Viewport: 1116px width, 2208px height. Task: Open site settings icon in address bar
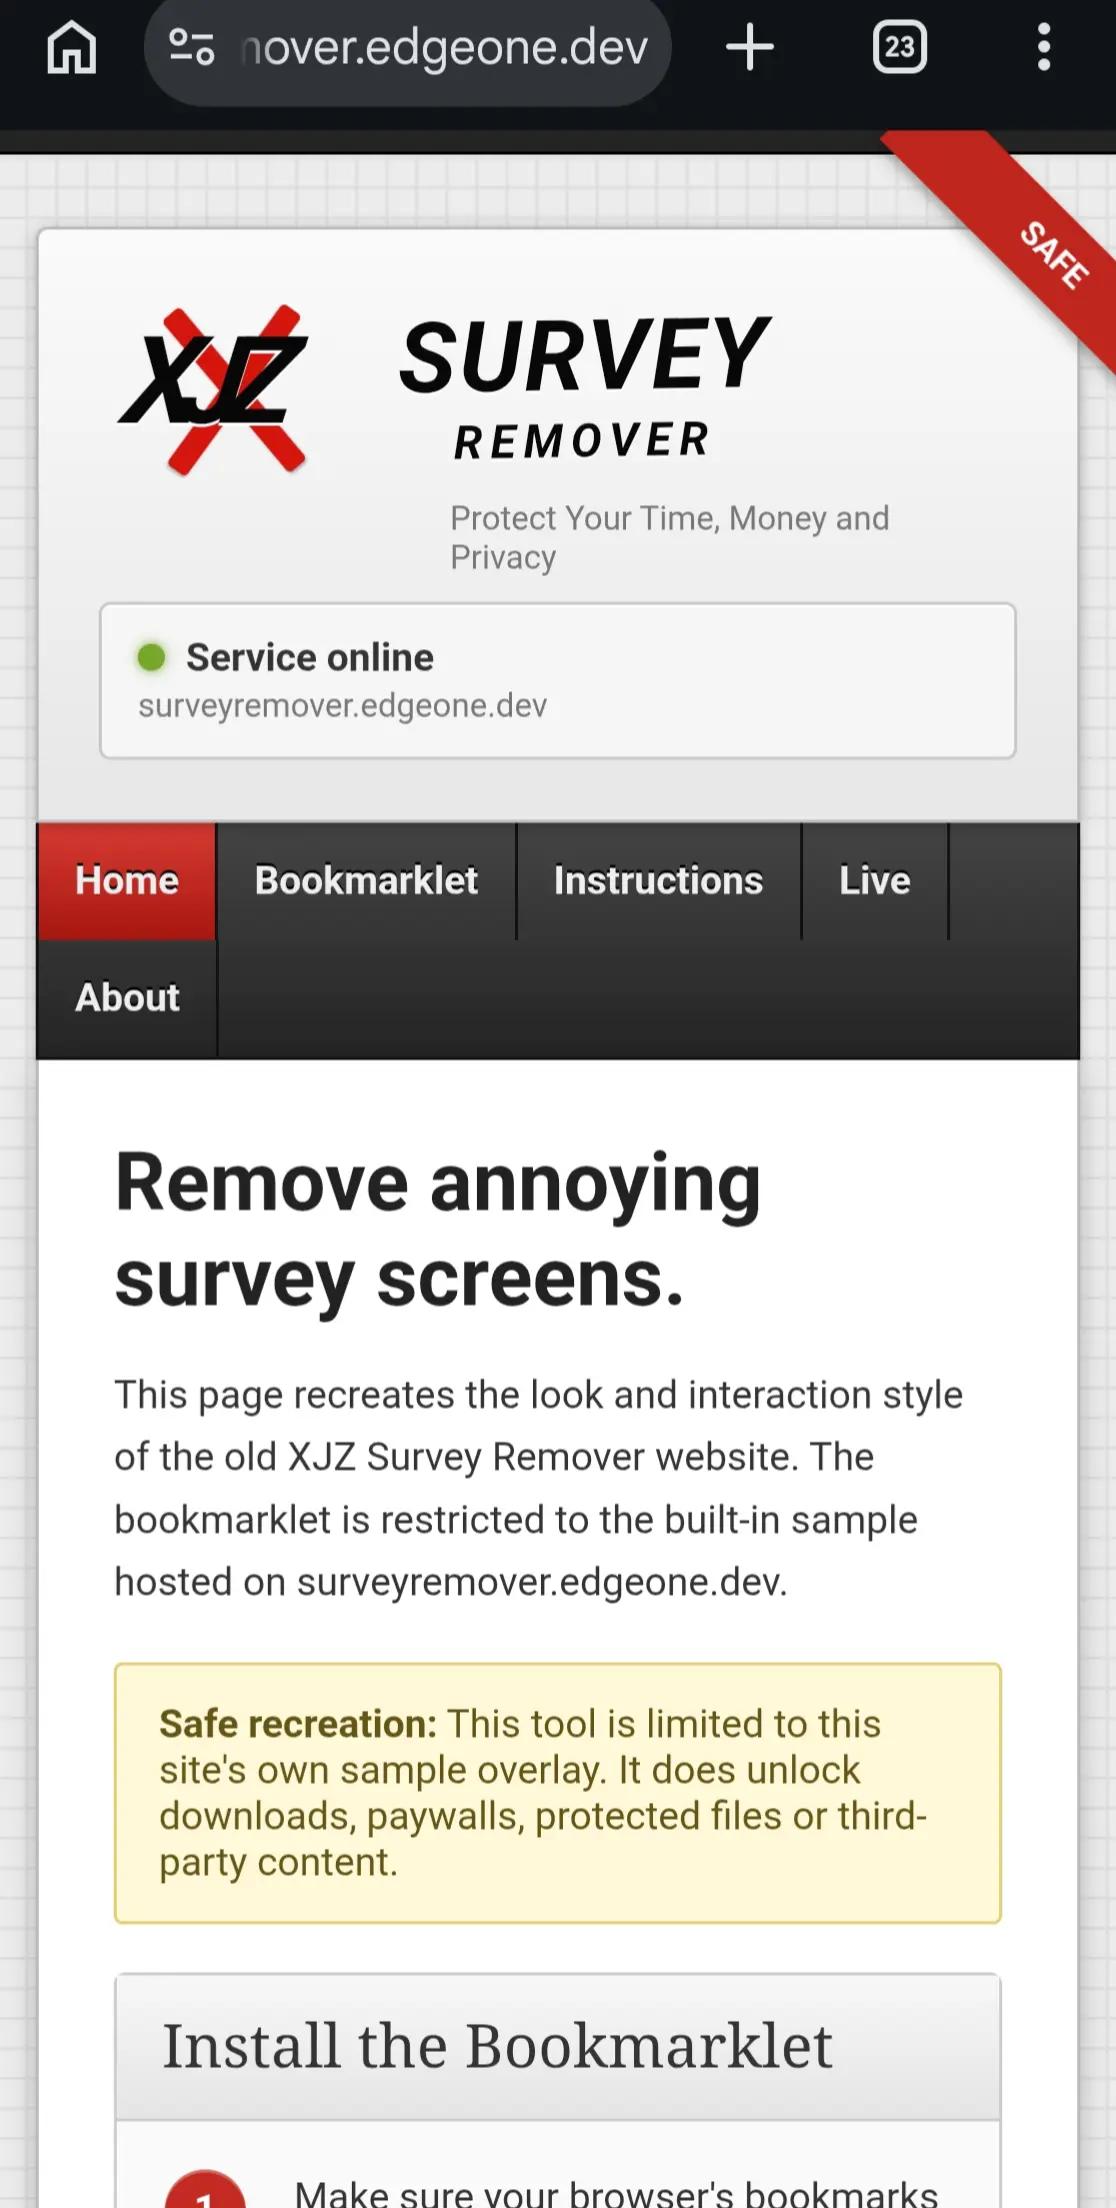click(191, 47)
